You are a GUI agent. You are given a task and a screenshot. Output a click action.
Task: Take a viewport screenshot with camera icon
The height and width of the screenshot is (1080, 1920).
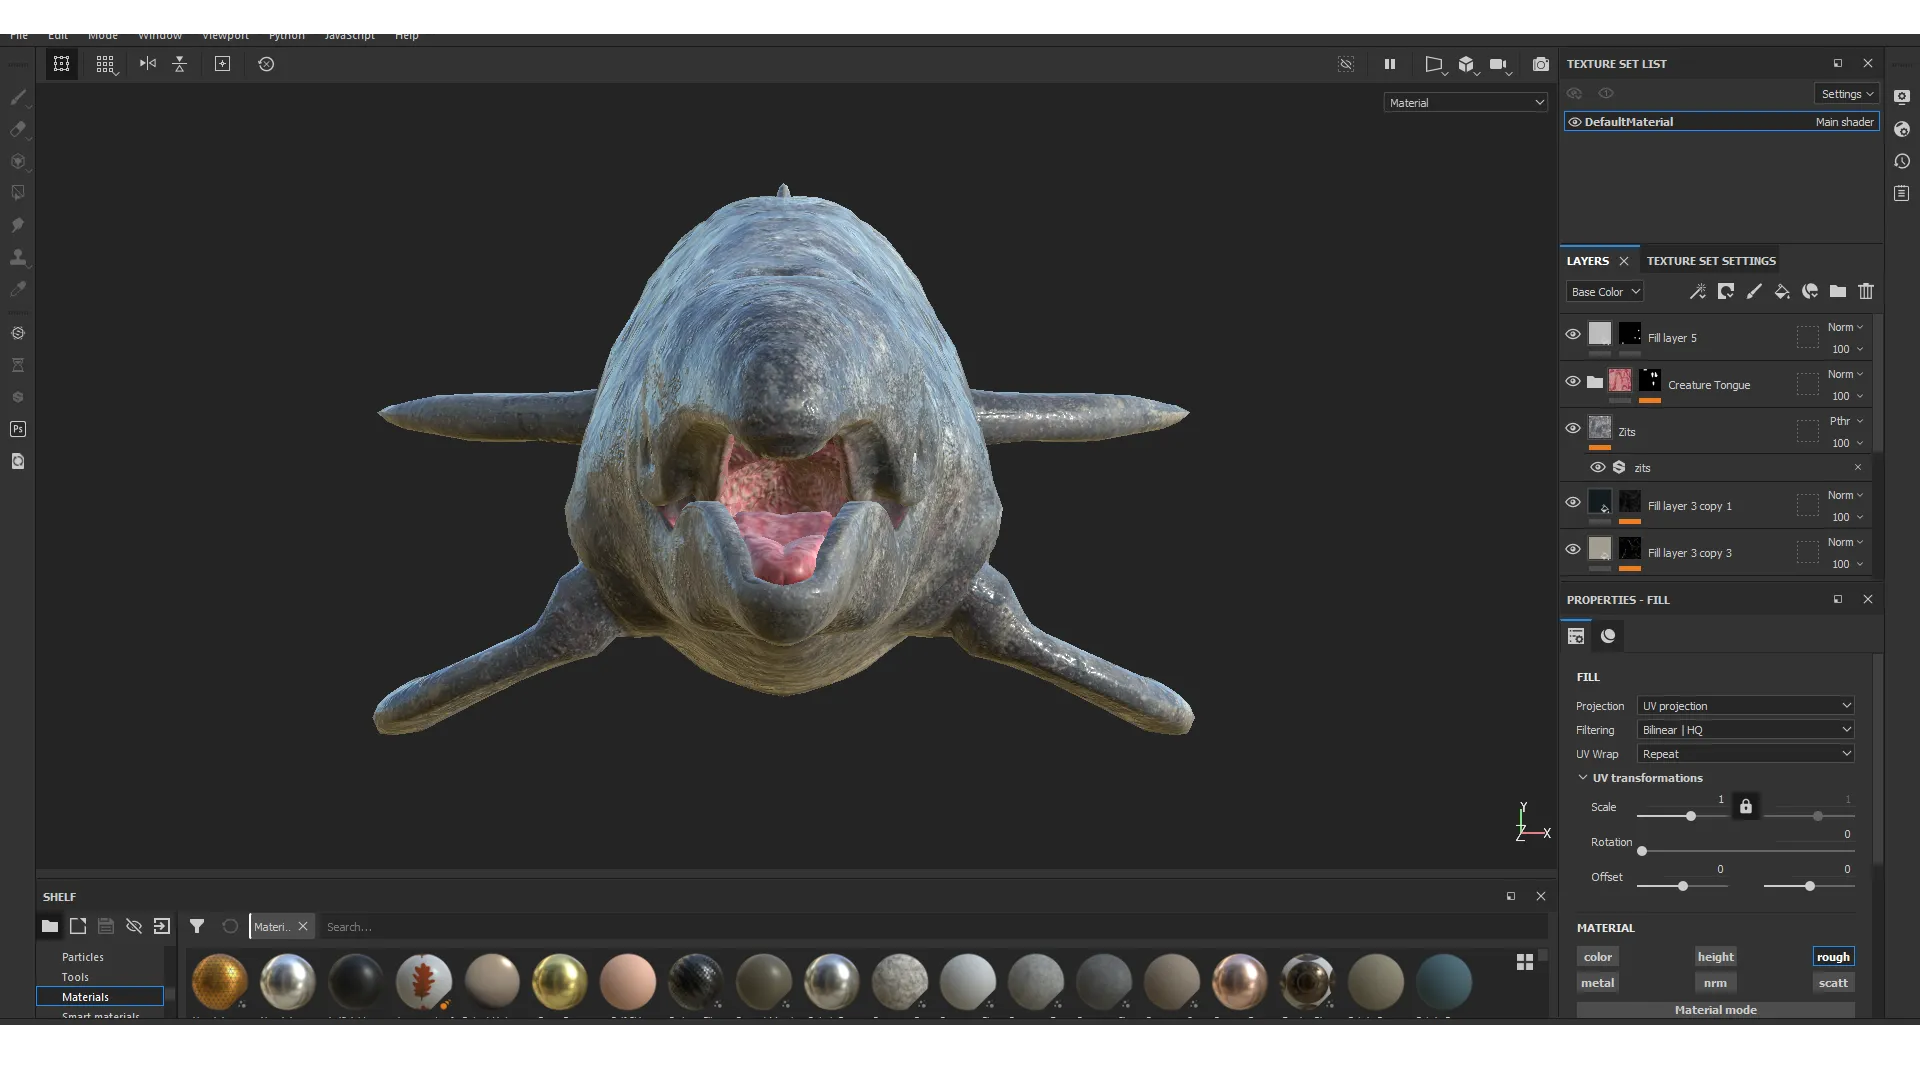[x=1541, y=64]
